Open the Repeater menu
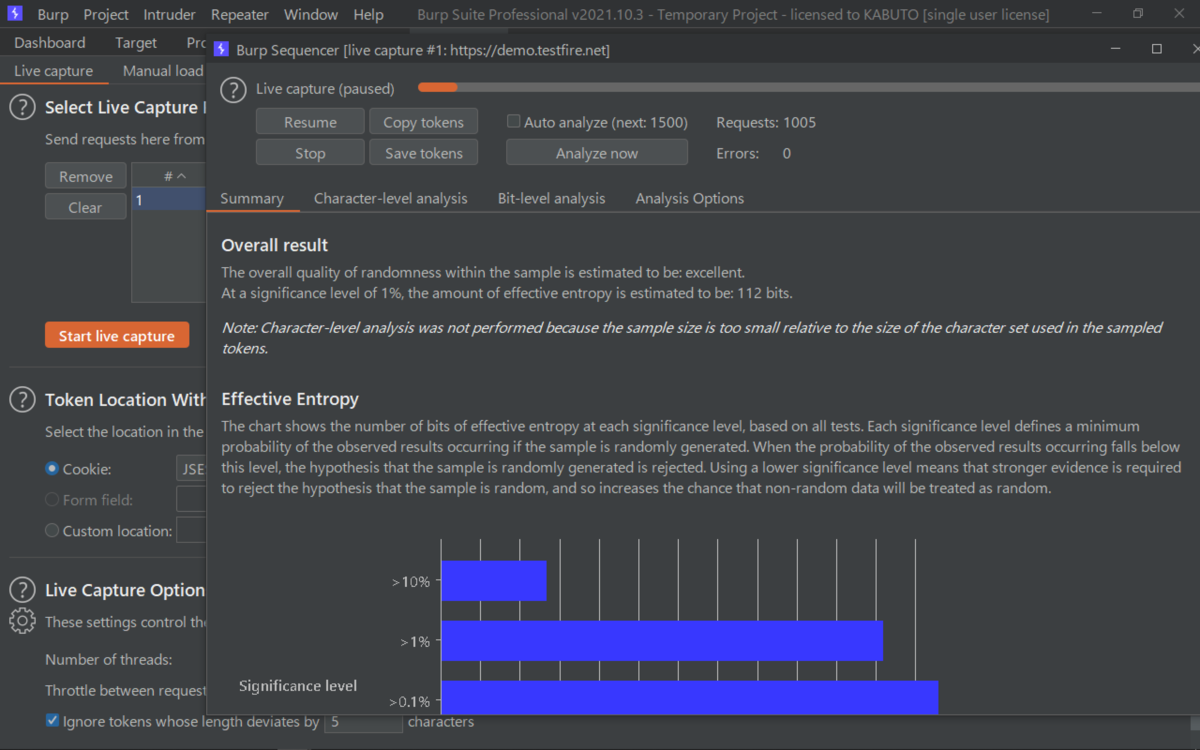Screen dimensions: 1200x750 [x=240, y=15]
